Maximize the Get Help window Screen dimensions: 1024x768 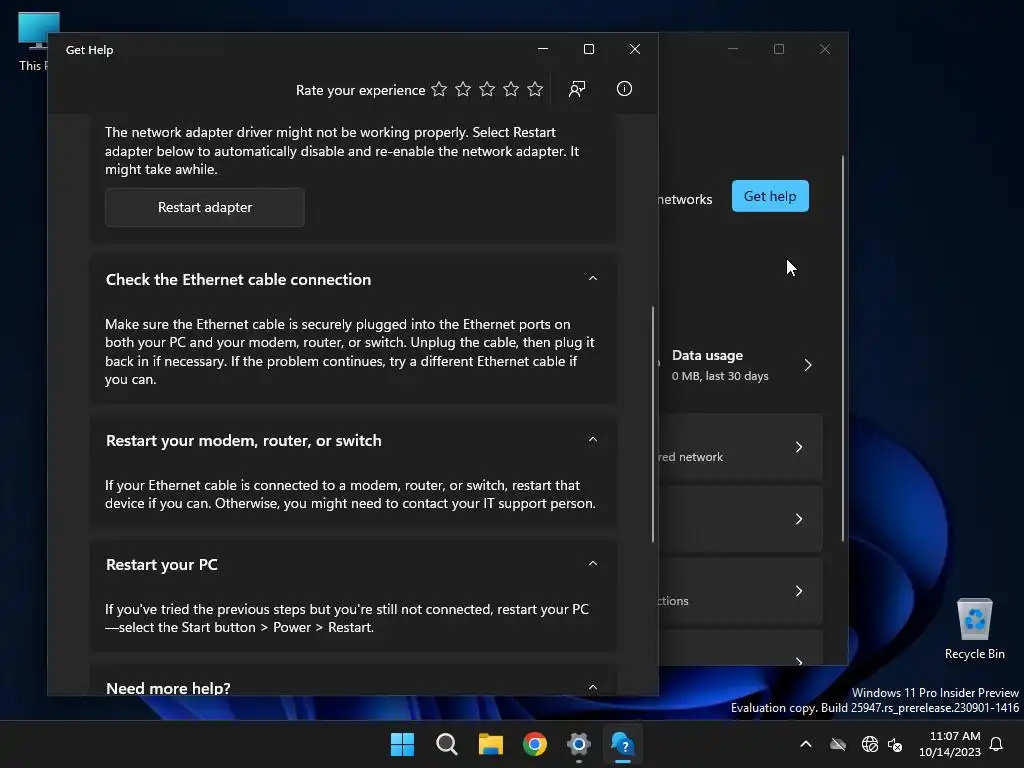588,49
